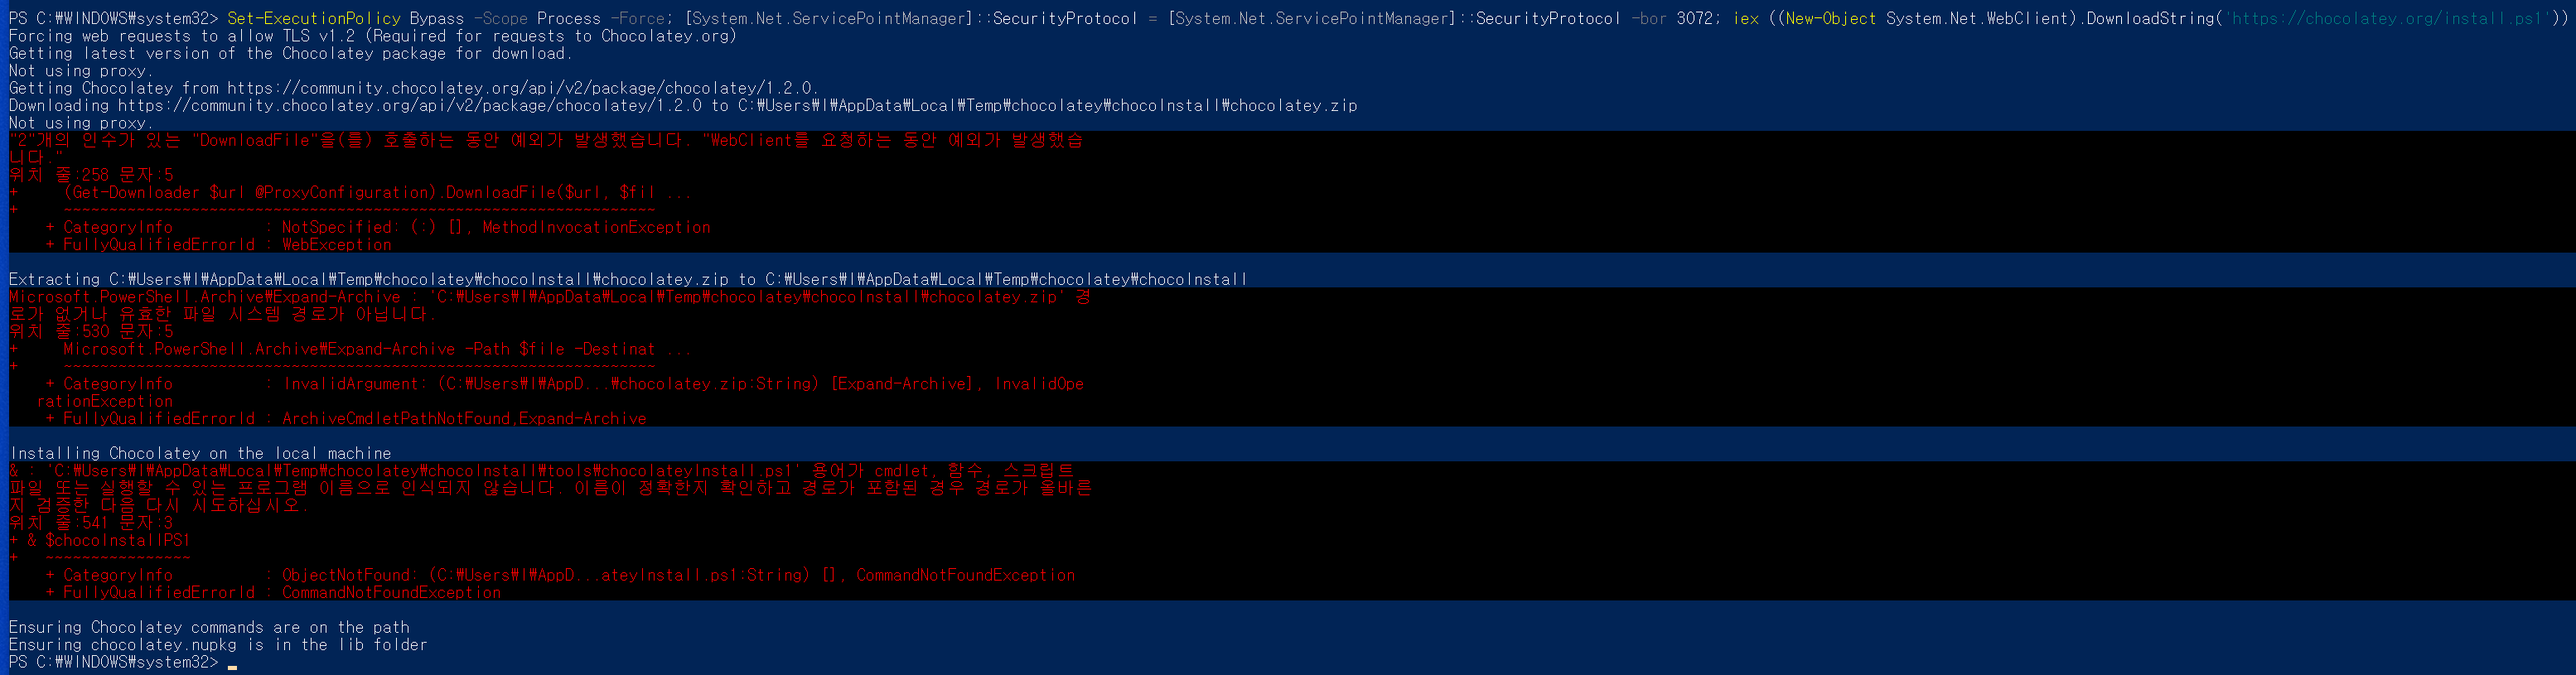2576x675 pixels.
Task: Click 'CategoryInfo : NotSpecified' MethodInvocationException line
Action: (378, 227)
